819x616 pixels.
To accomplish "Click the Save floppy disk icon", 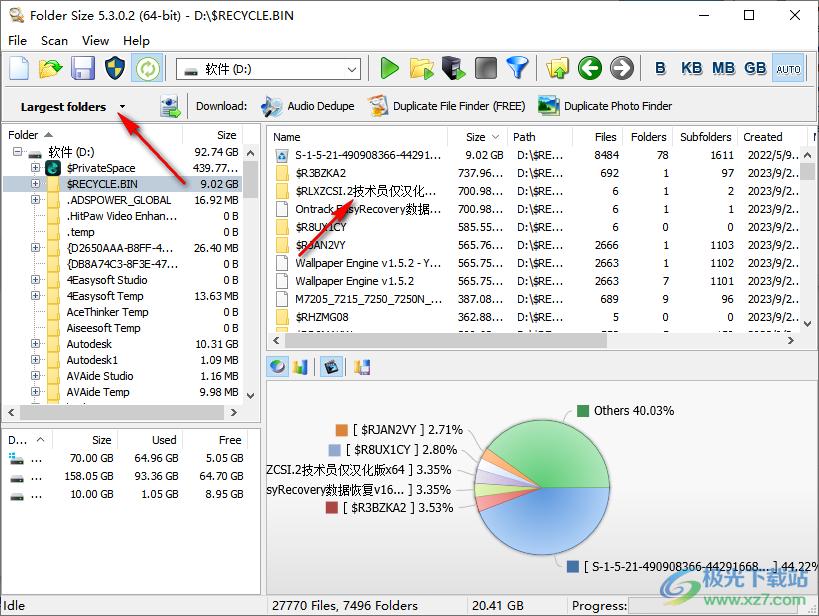I will [x=83, y=68].
